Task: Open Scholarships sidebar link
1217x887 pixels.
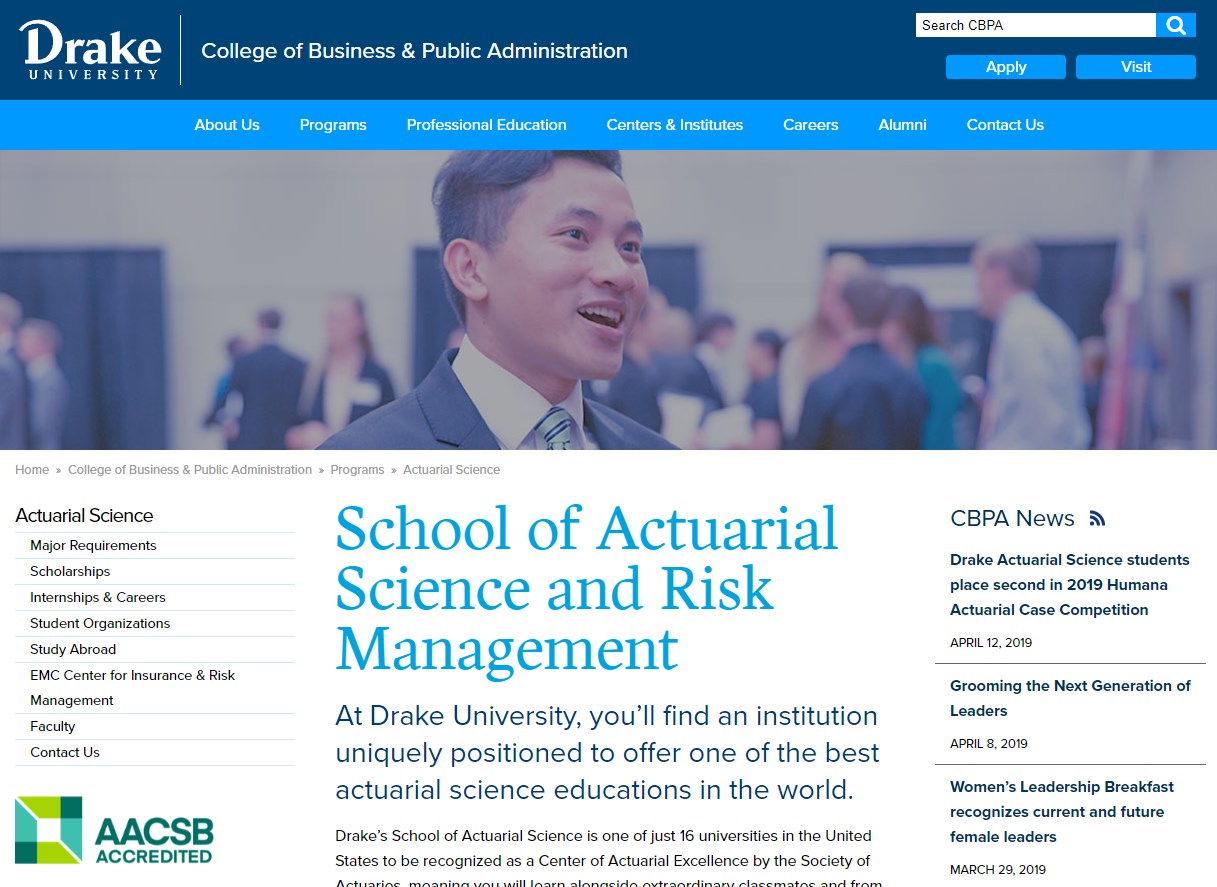Action: click(70, 572)
